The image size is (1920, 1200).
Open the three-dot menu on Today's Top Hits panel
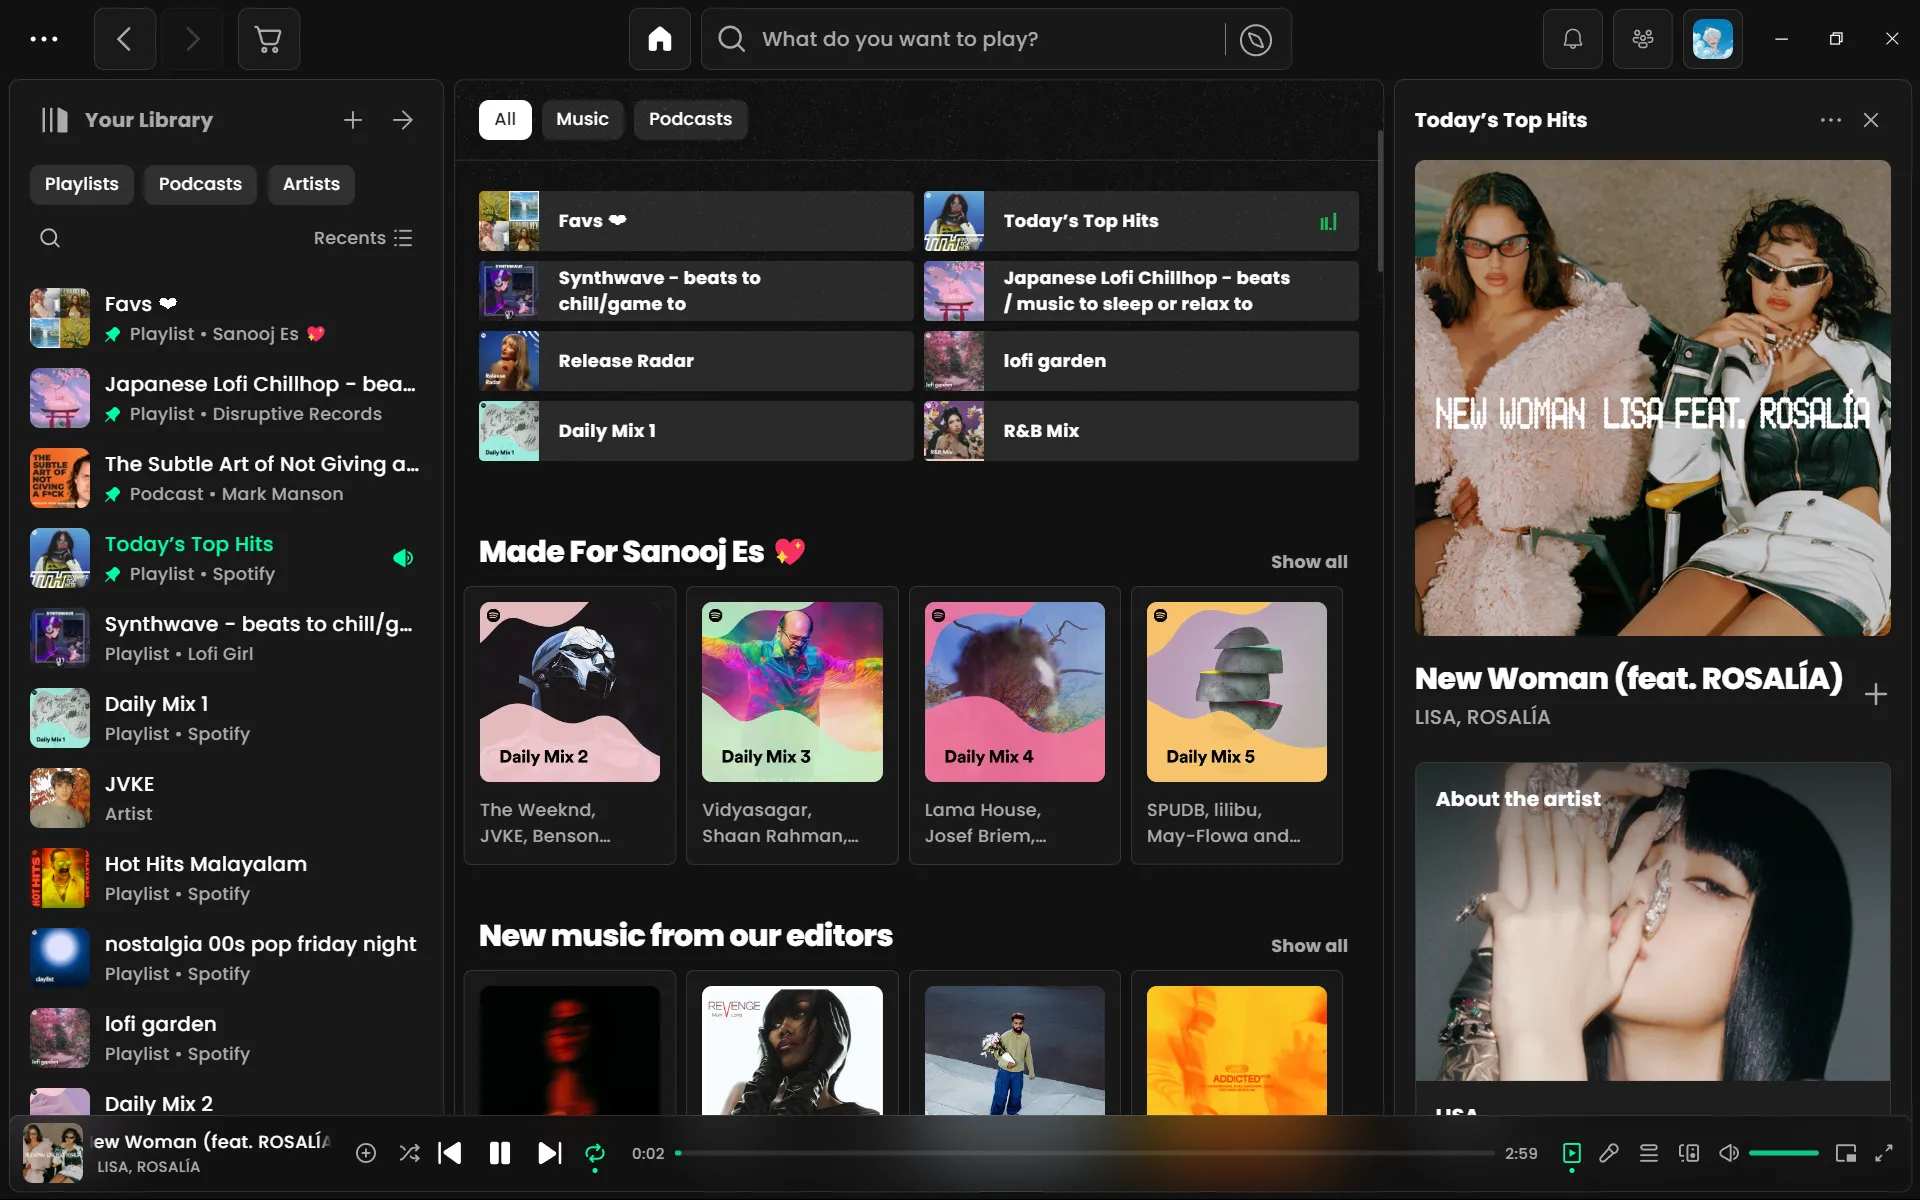pos(1830,120)
